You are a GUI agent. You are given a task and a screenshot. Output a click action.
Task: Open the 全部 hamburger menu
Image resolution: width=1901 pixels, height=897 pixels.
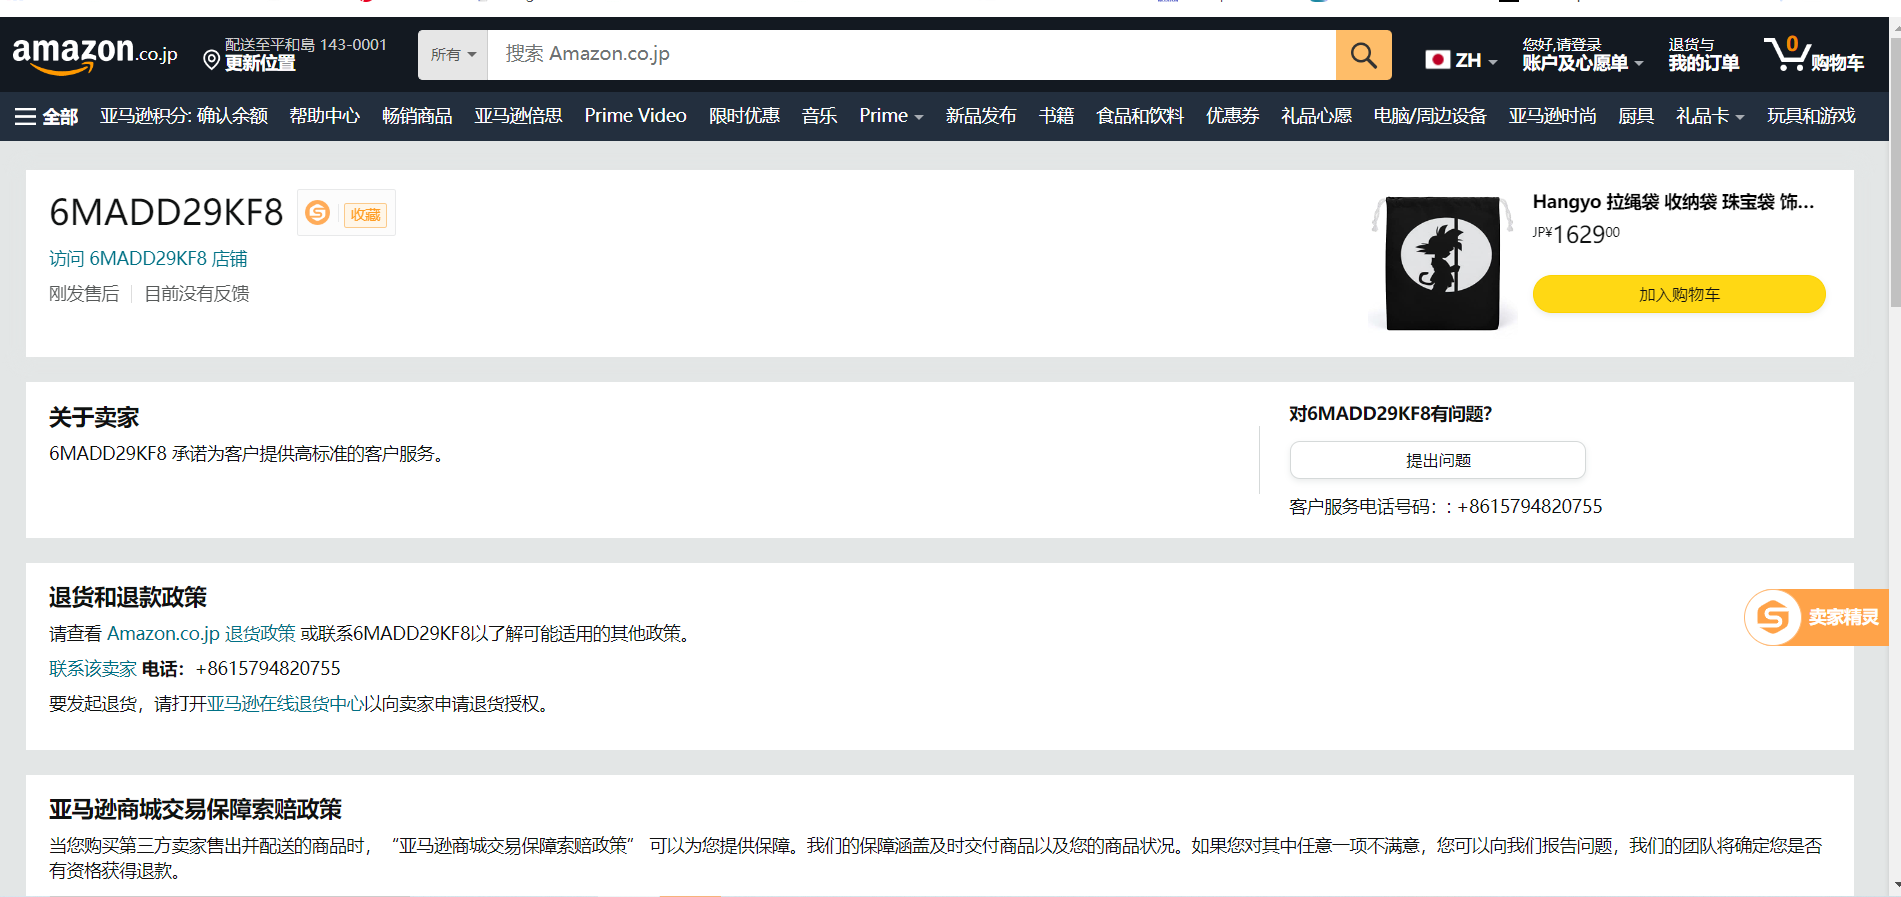pyautogui.click(x=46, y=117)
